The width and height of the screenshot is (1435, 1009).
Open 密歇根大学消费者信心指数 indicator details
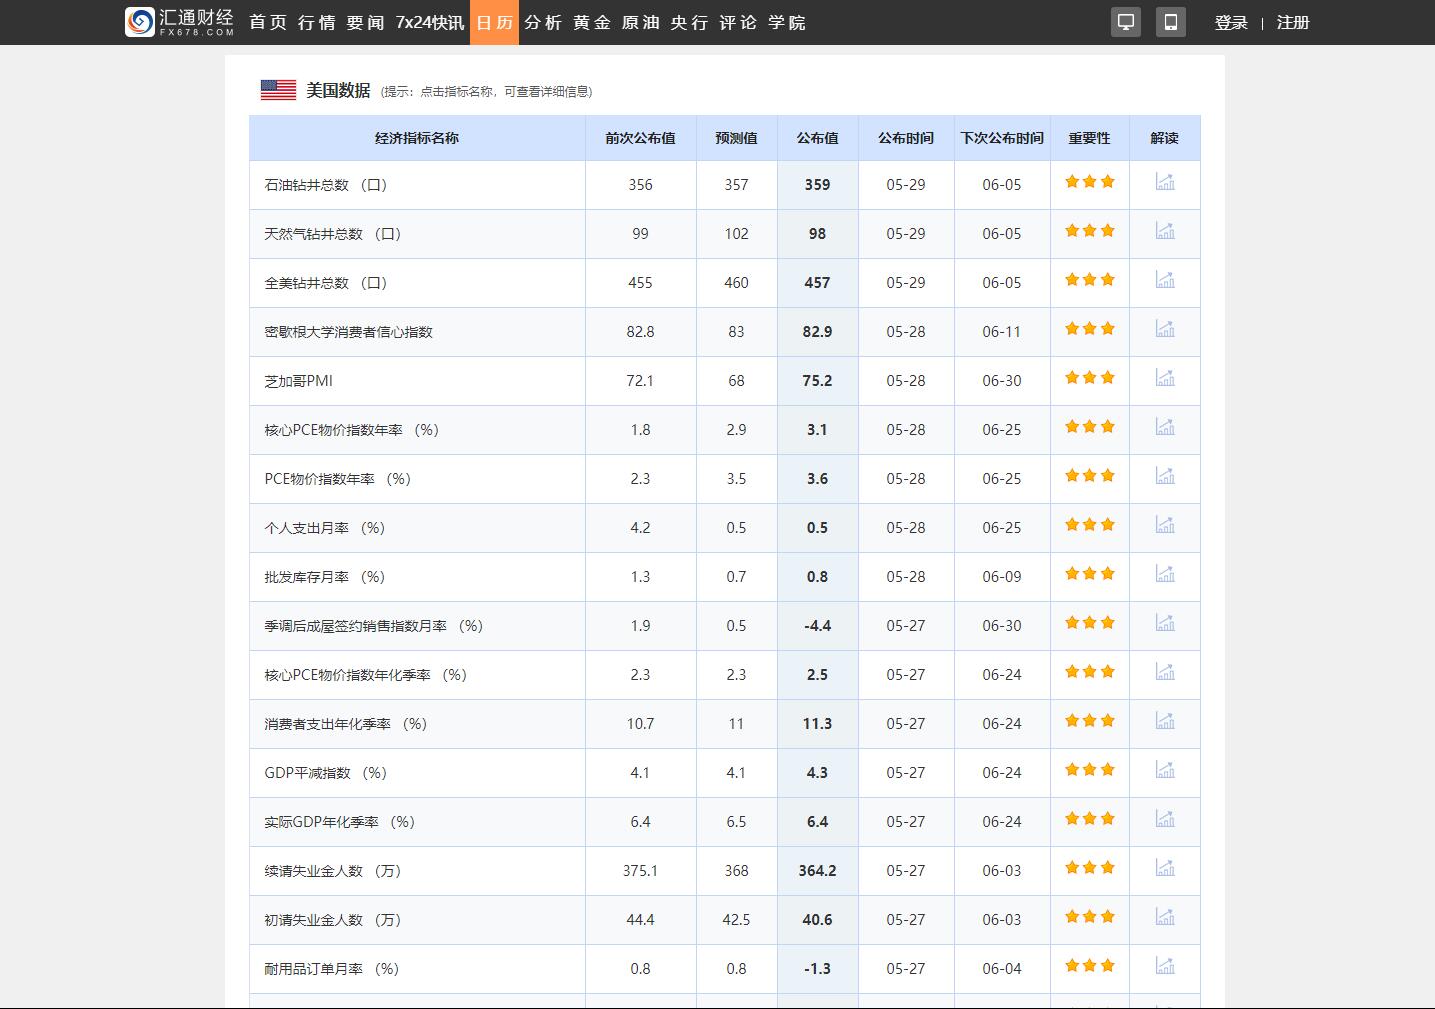(x=348, y=332)
